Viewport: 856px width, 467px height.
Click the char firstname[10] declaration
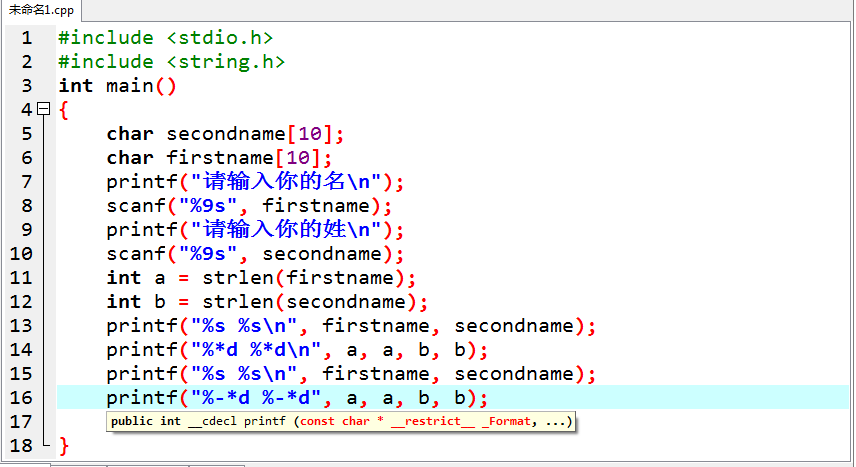coord(219,158)
